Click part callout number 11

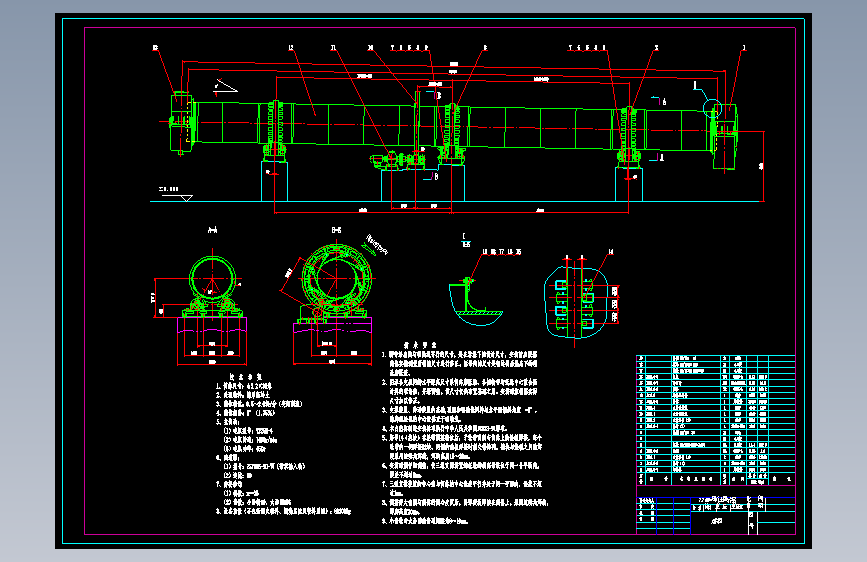[x=333, y=48]
